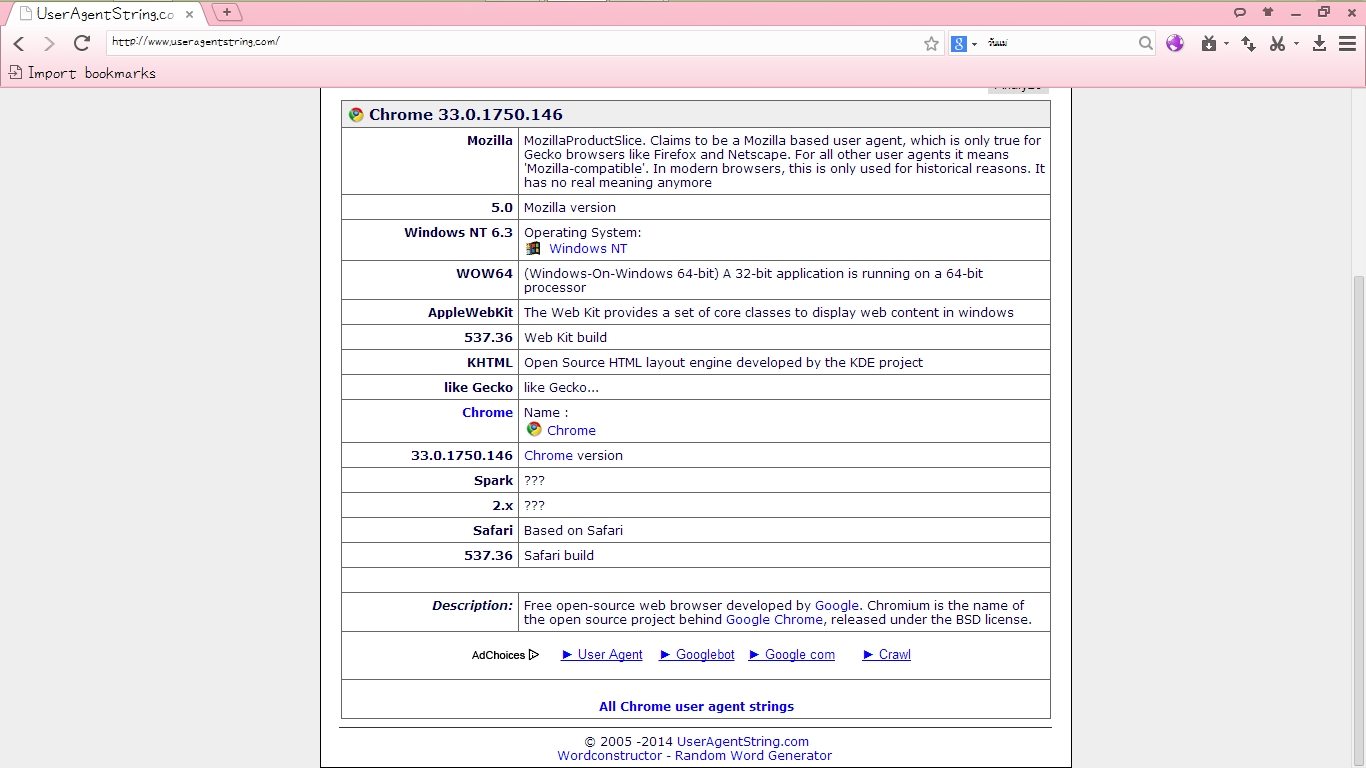Click the scissors screenshot icon

(x=1277, y=43)
